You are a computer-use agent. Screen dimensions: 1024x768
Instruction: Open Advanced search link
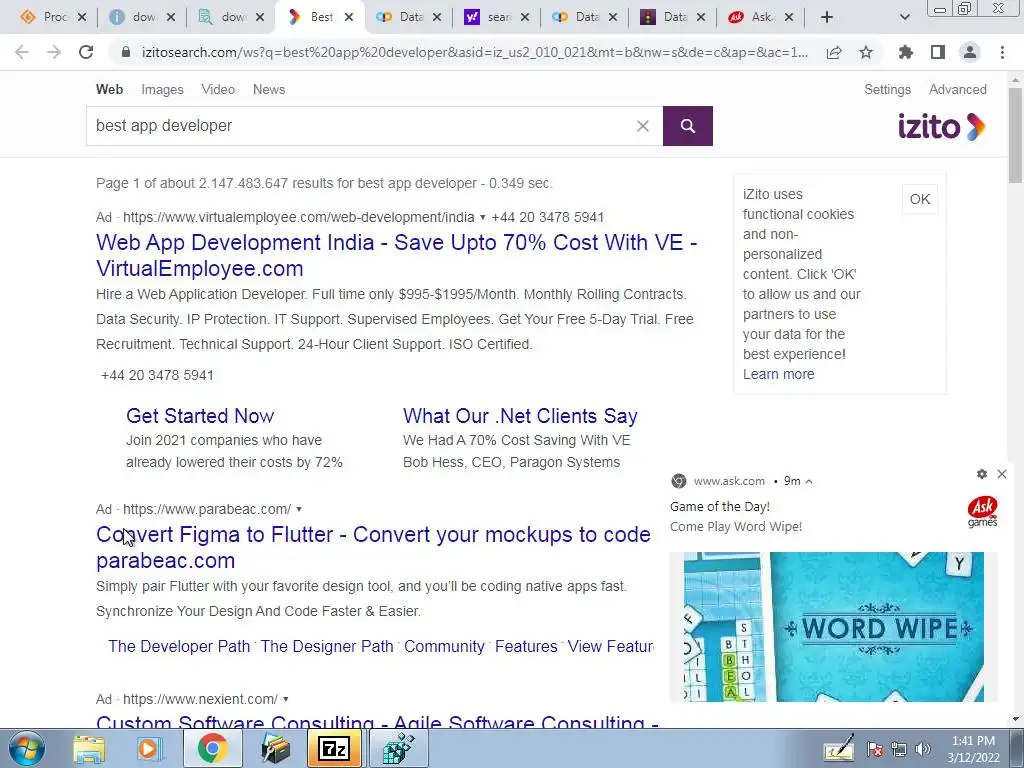point(957,89)
